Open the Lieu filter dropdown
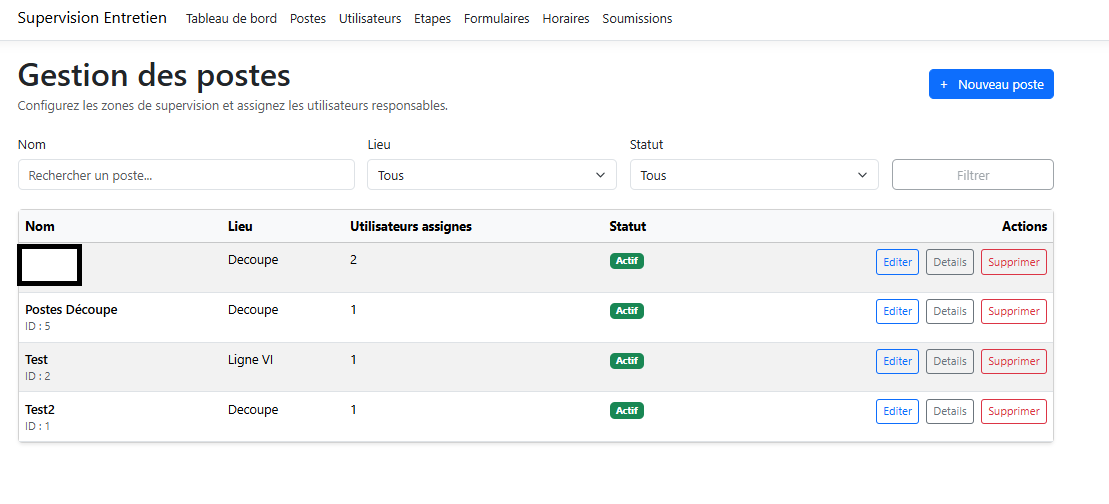 (x=492, y=175)
